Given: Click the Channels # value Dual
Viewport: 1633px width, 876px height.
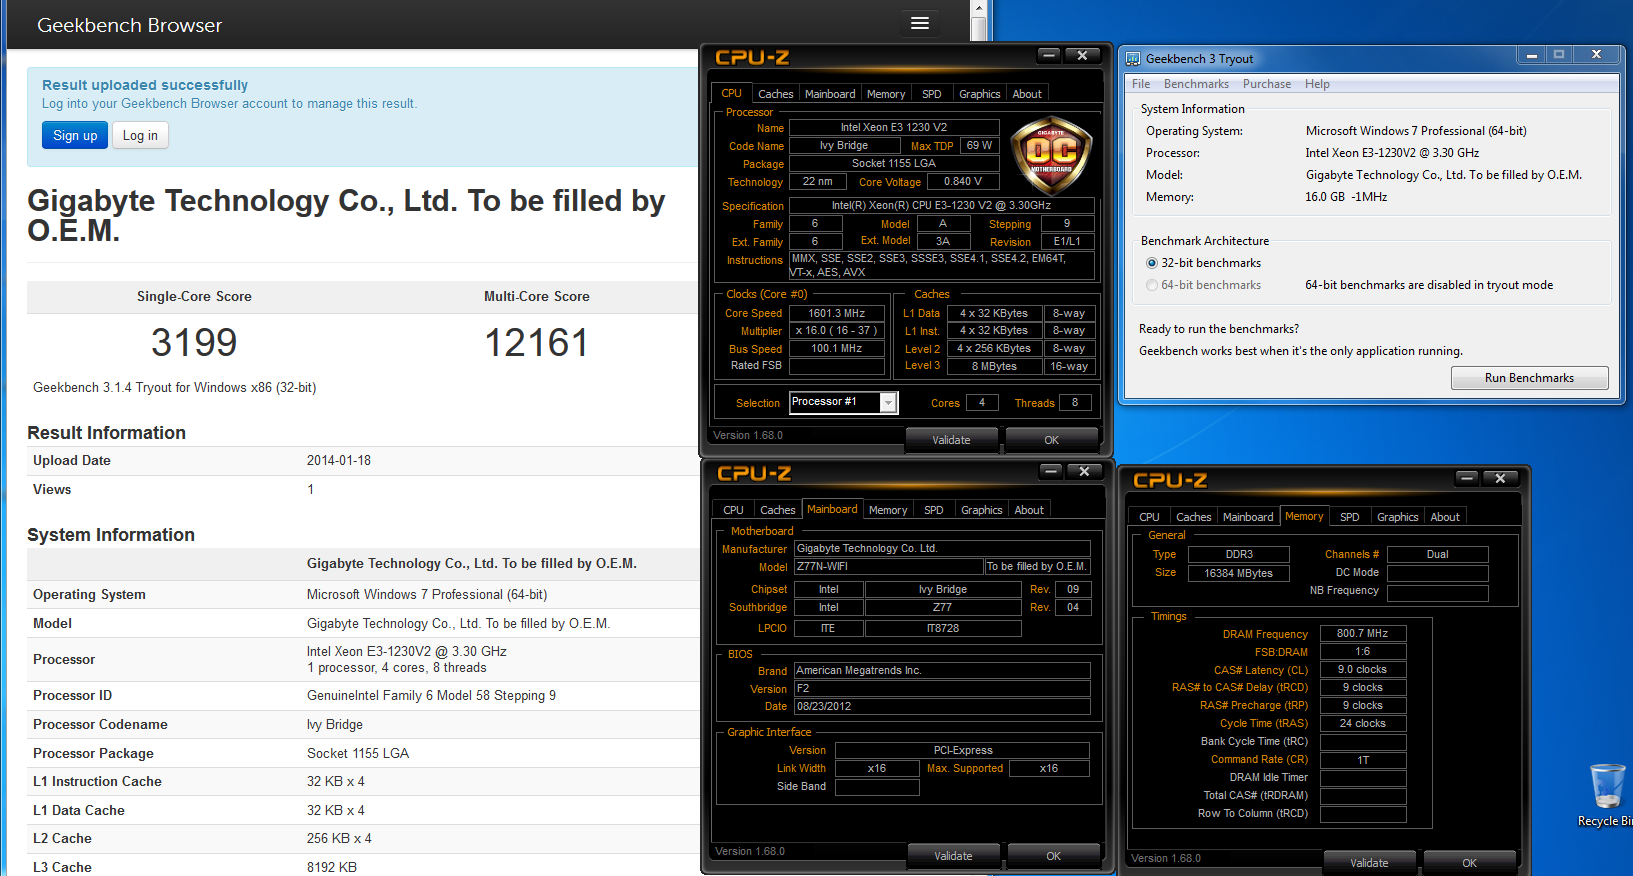Looking at the screenshot, I should [1438, 554].
